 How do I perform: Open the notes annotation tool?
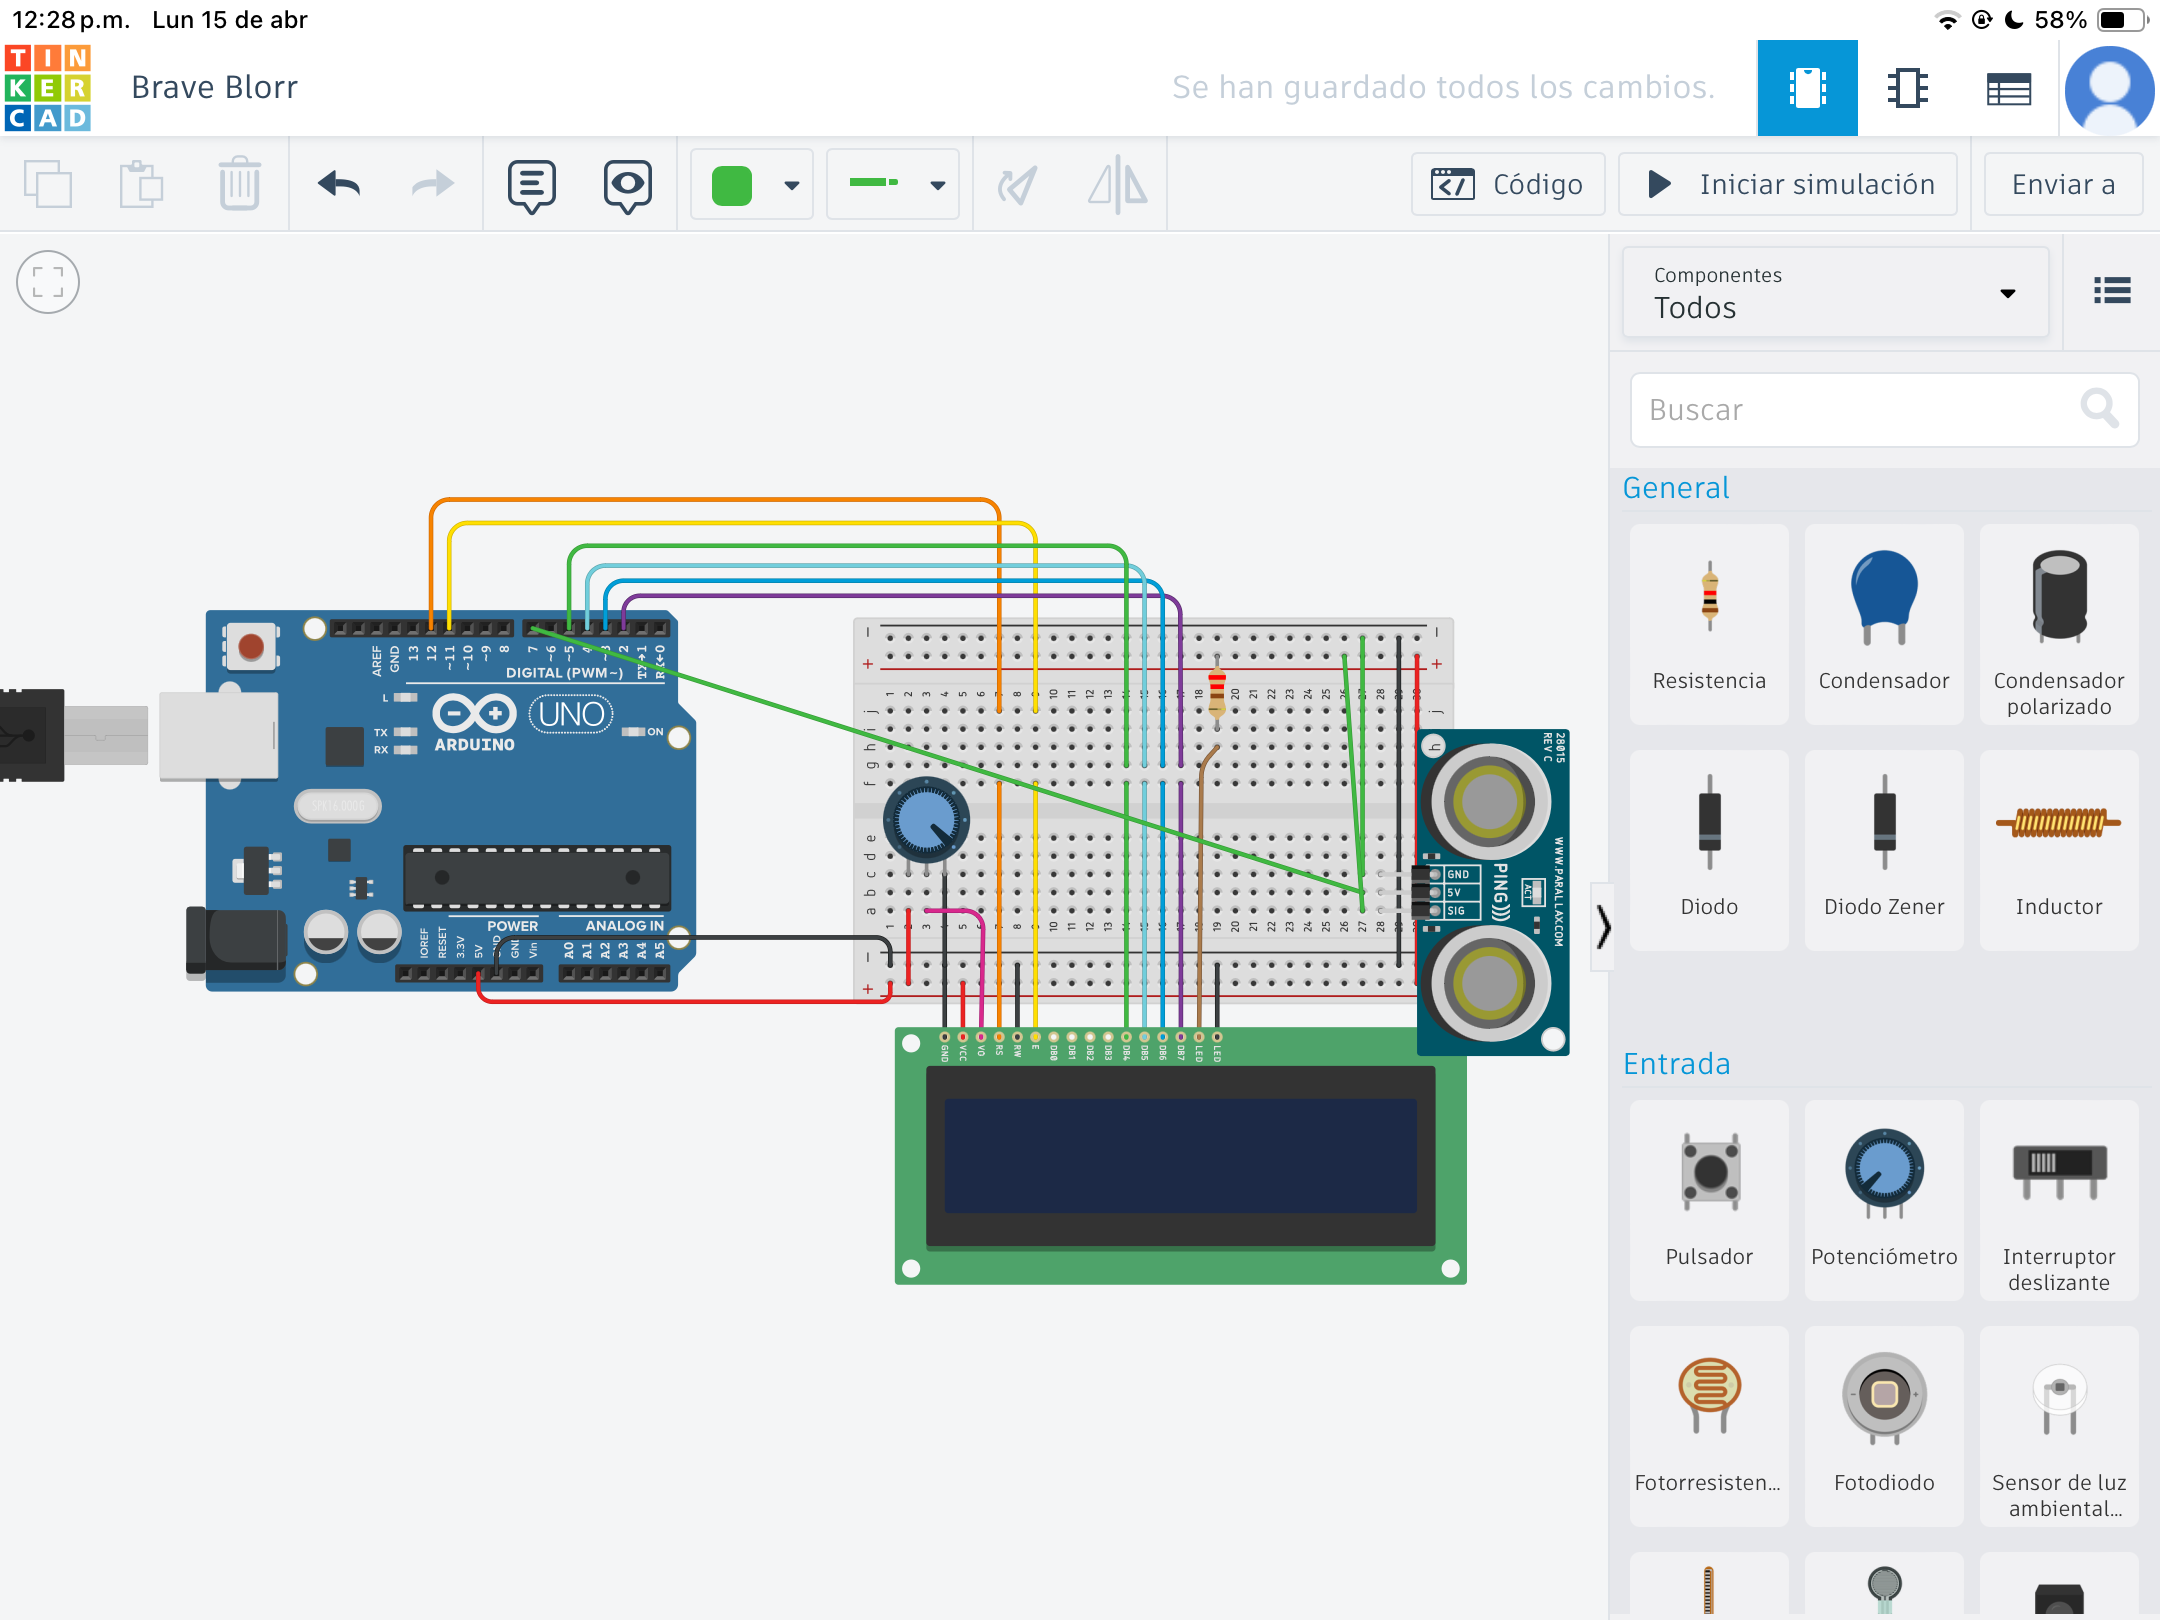tap(531, 185)
